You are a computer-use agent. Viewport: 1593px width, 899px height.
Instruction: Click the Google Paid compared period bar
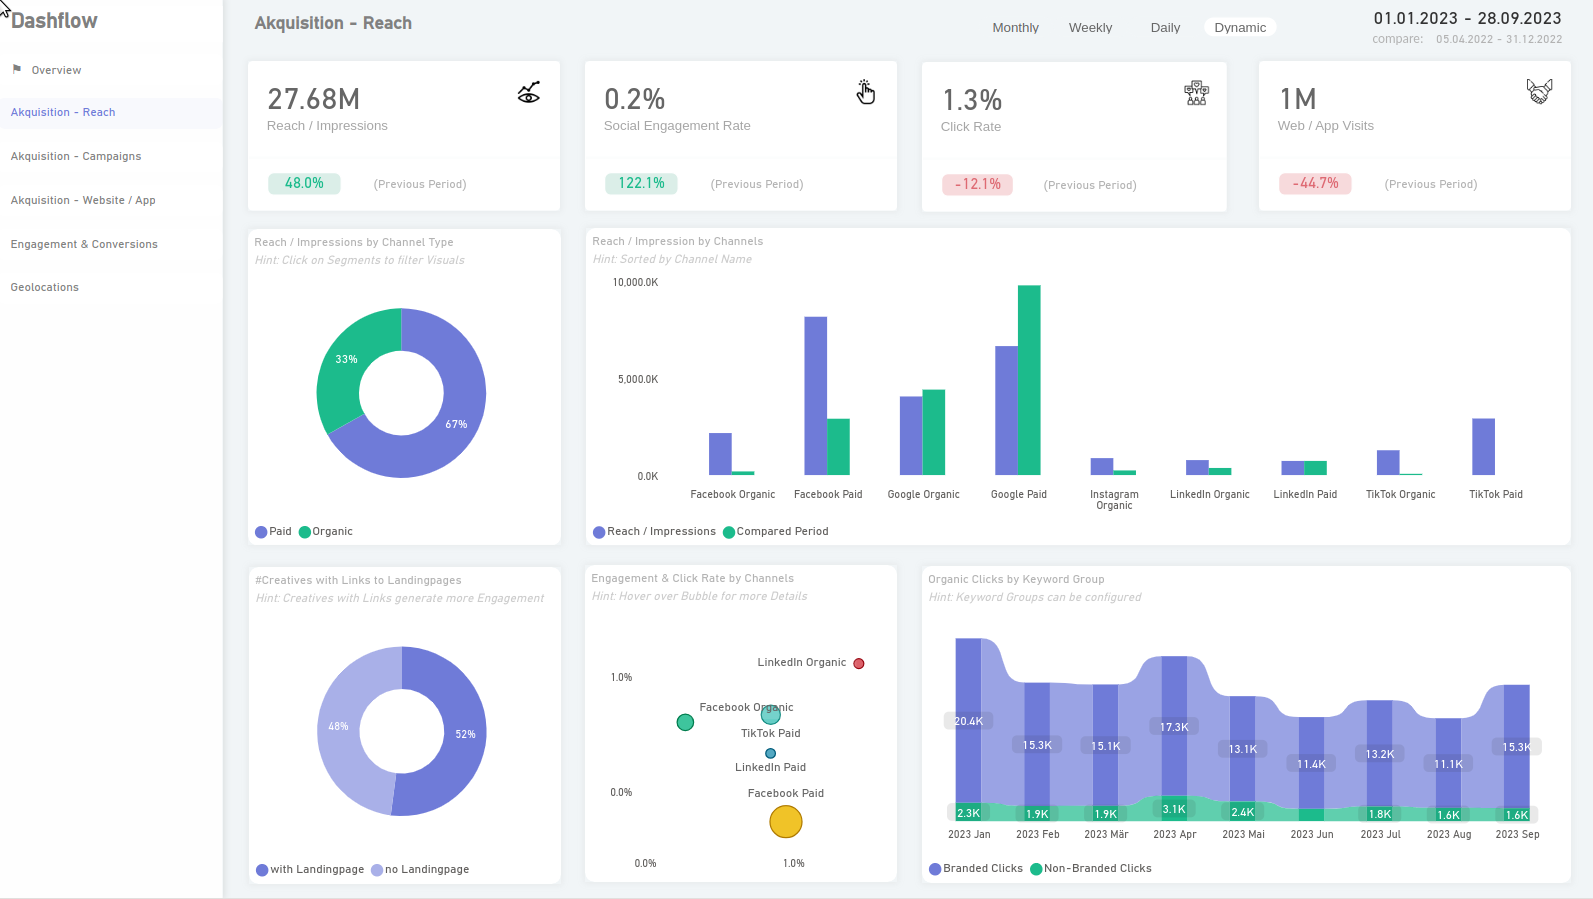tap(1029, 380)
